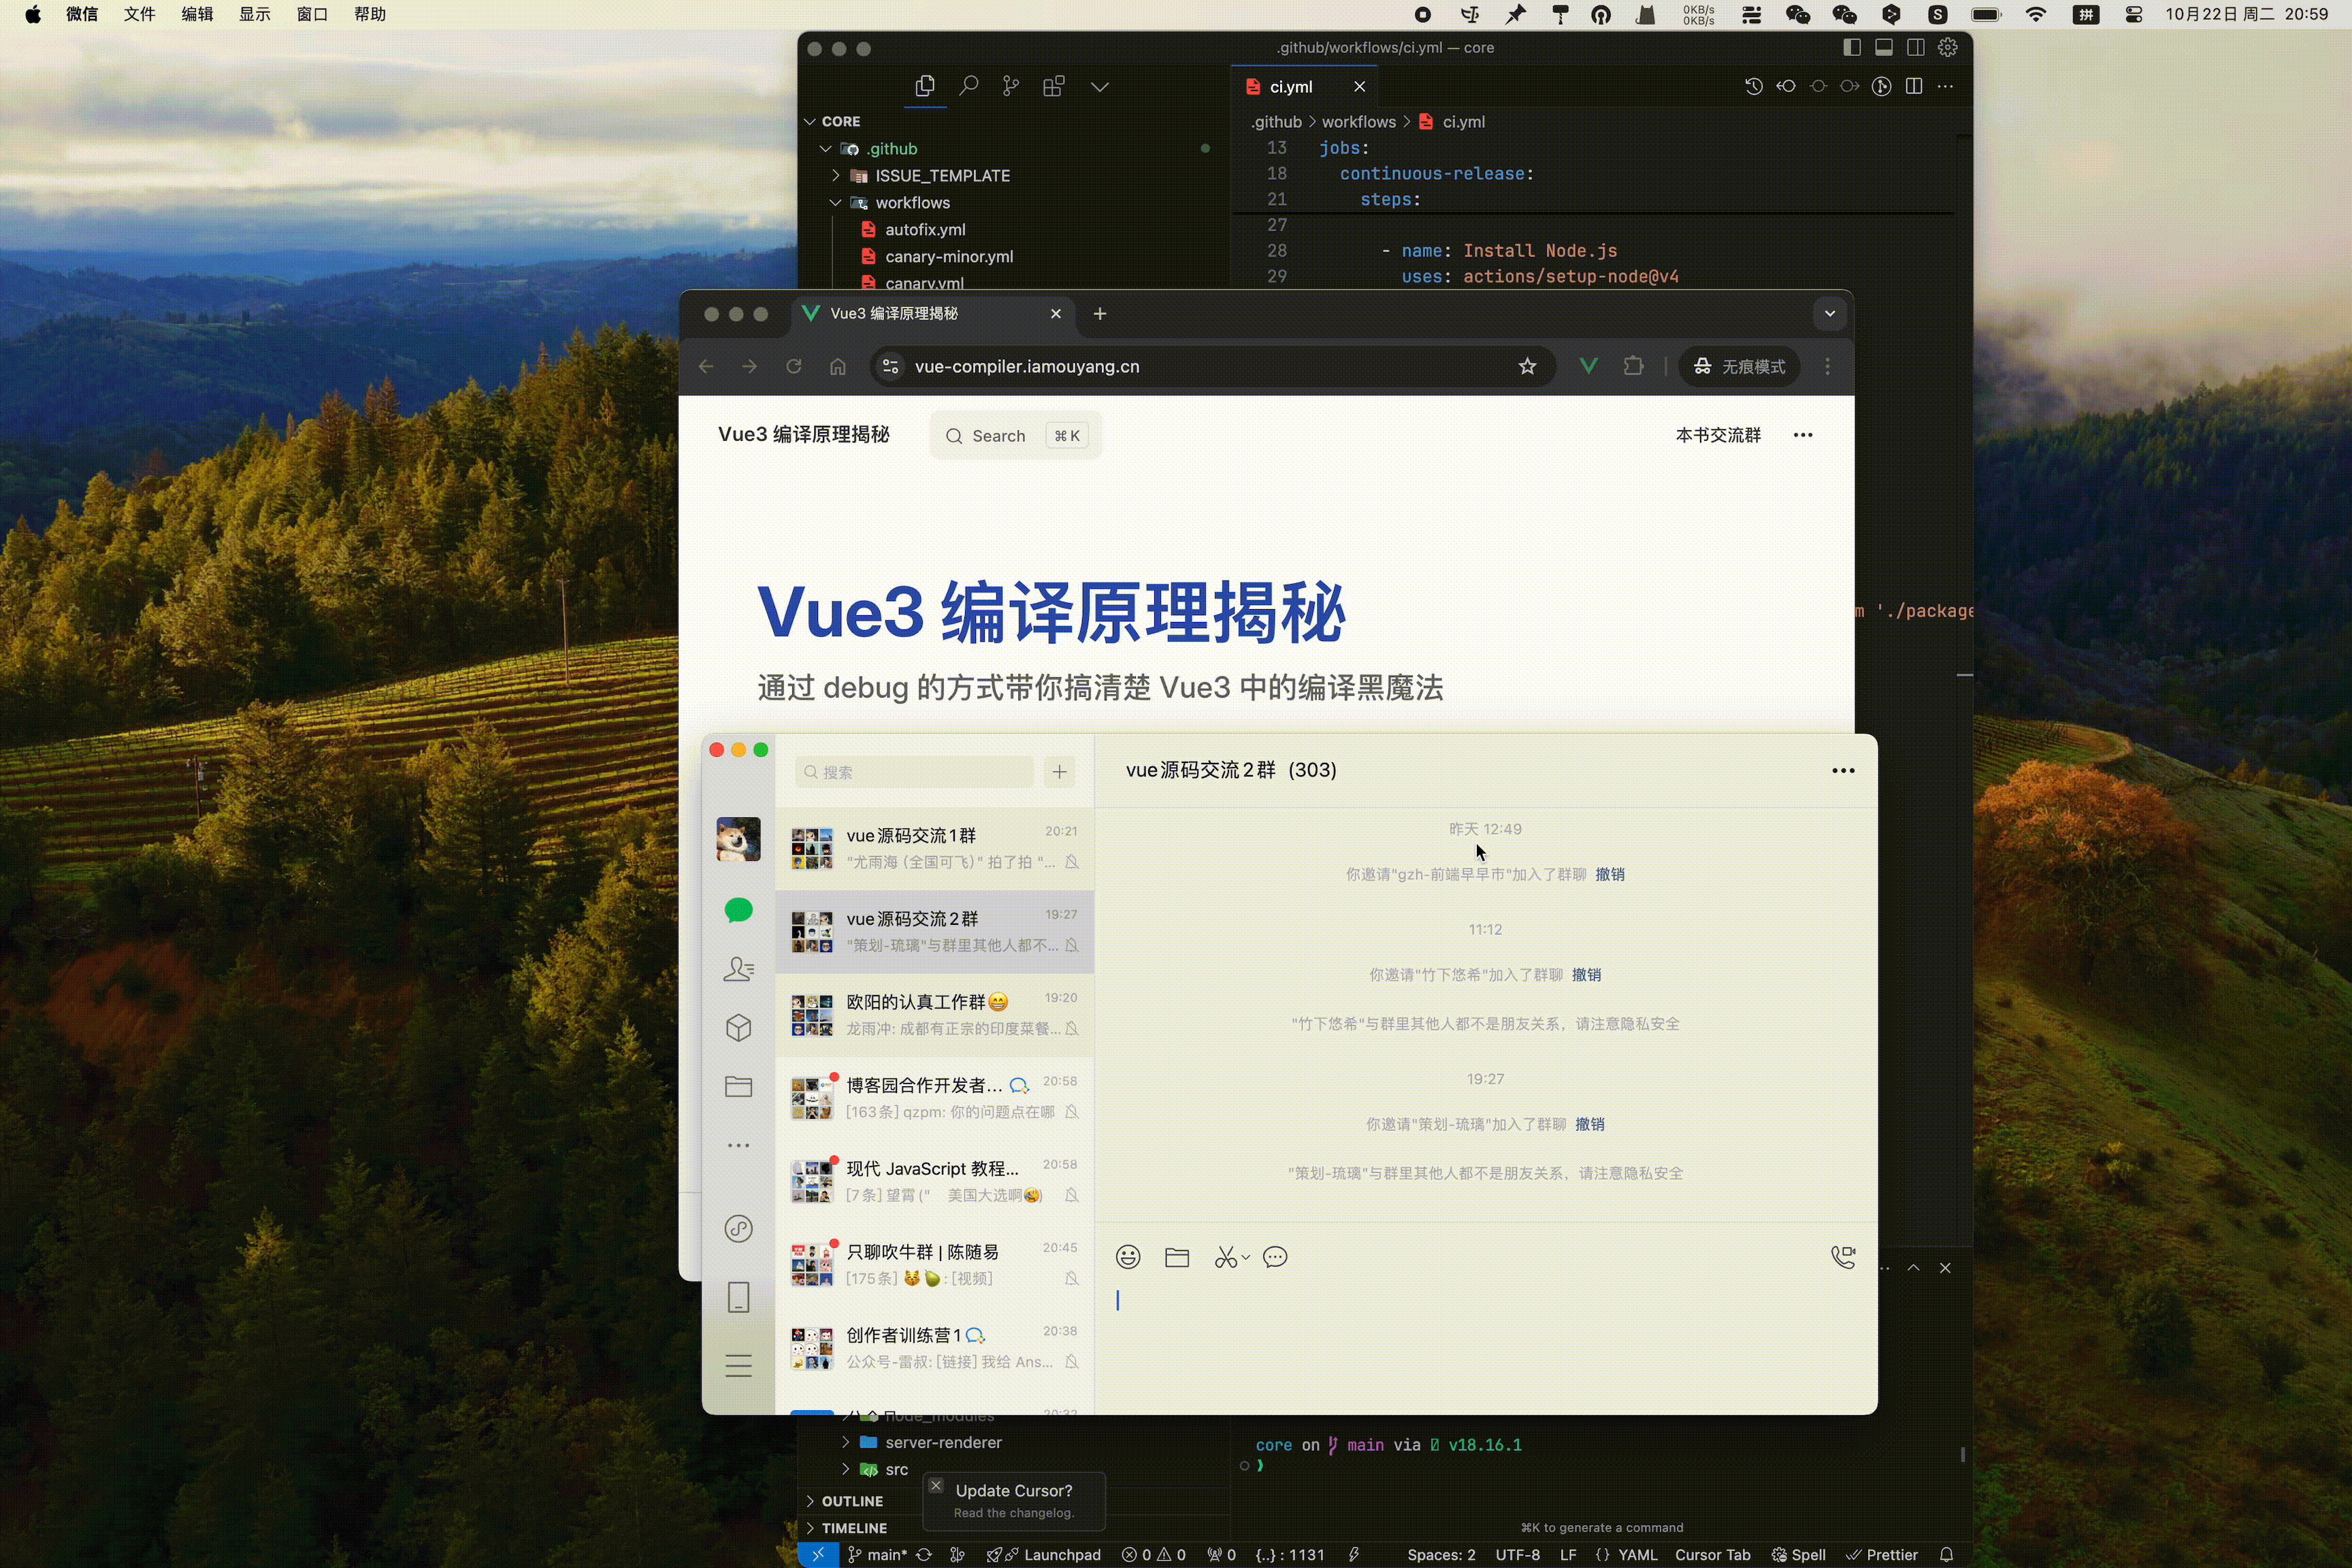The image size is (2352, 1568).
Task: Click 撤销 next to 竹下悠希 invite
Action: [x=1586, y=974]
